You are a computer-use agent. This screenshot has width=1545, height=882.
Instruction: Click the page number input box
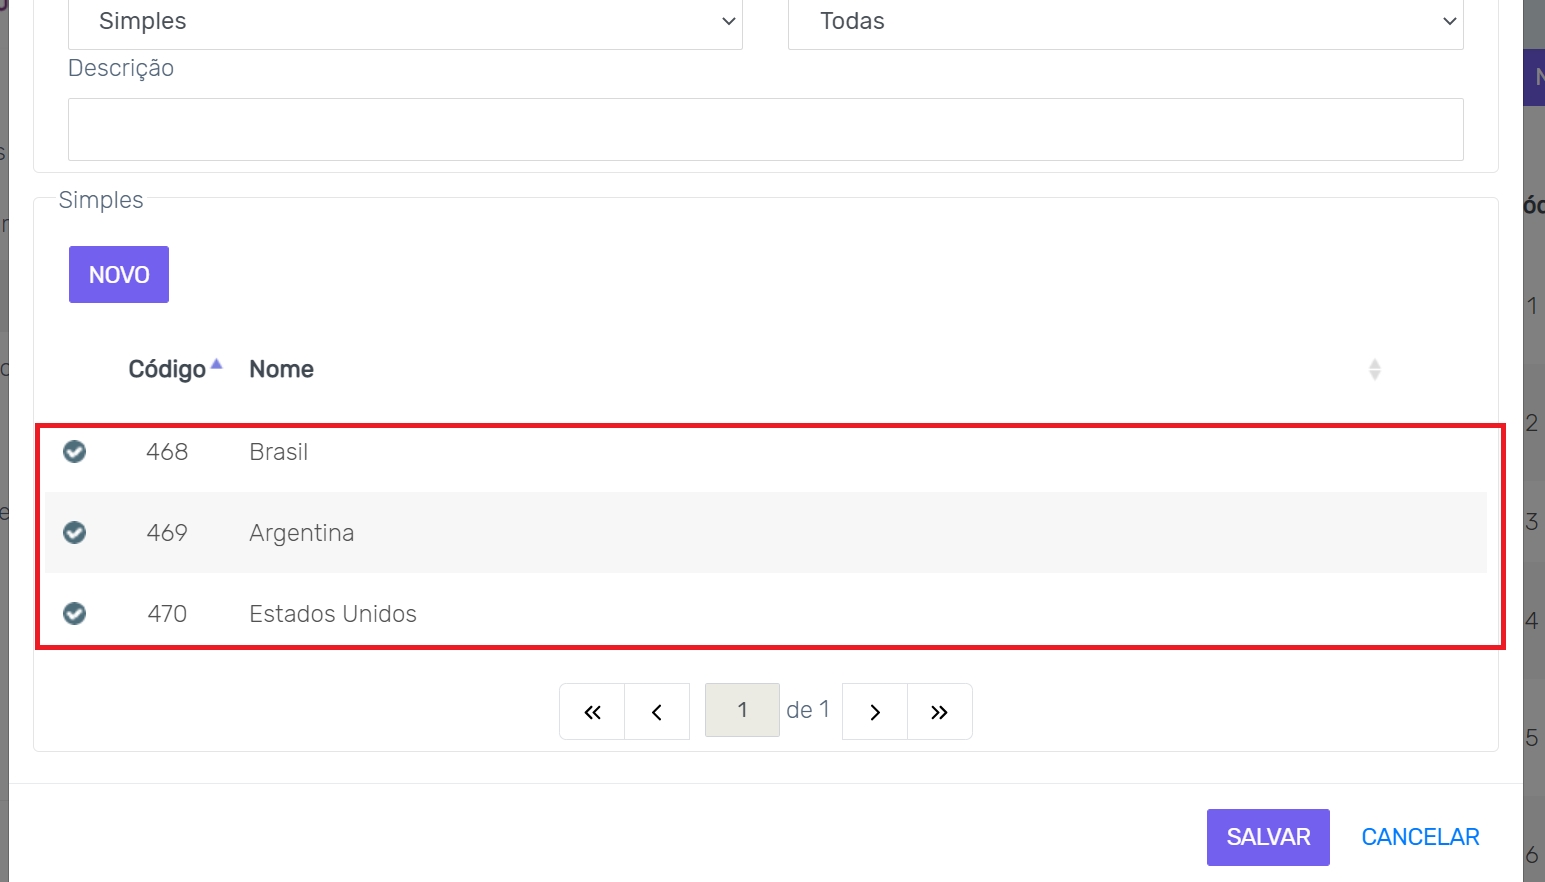[742, 710]
